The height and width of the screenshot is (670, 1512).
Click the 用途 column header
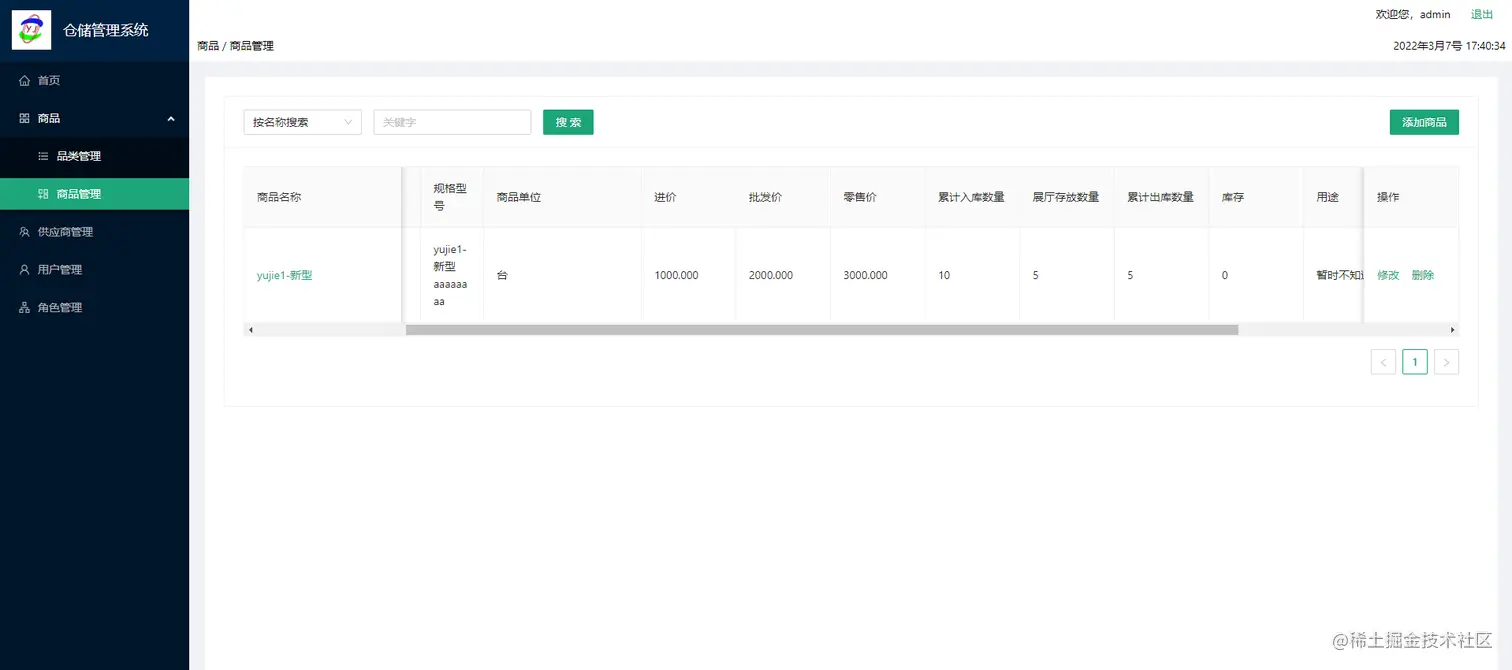(1333, 197)
